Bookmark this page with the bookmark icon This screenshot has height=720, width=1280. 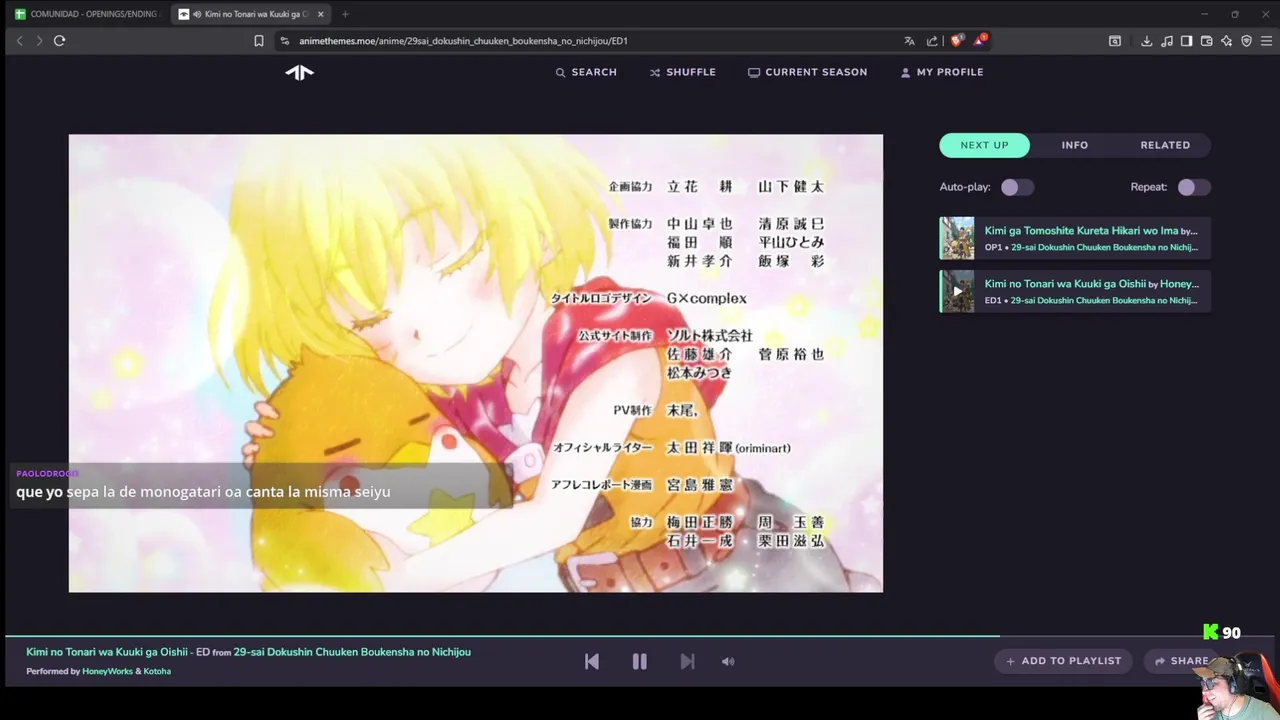click(x=258, y=41)
